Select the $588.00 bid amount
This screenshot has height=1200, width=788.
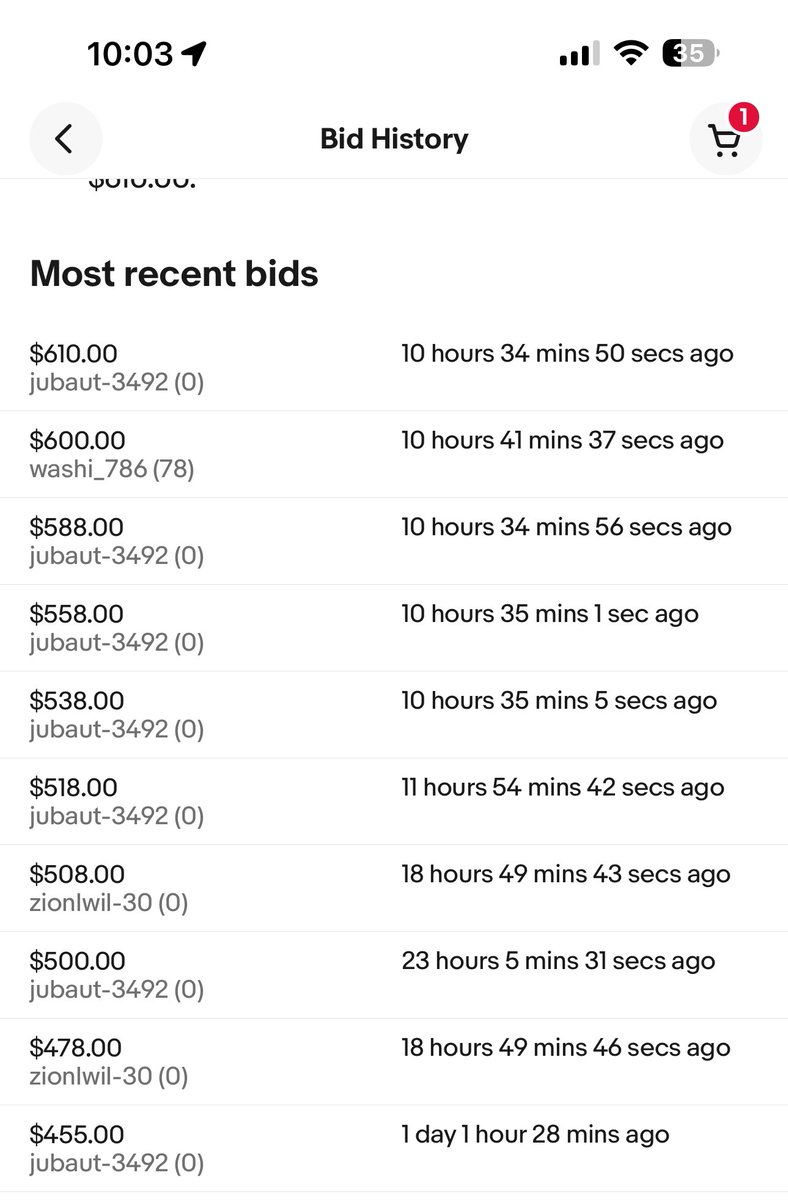[x=77, y=527]
